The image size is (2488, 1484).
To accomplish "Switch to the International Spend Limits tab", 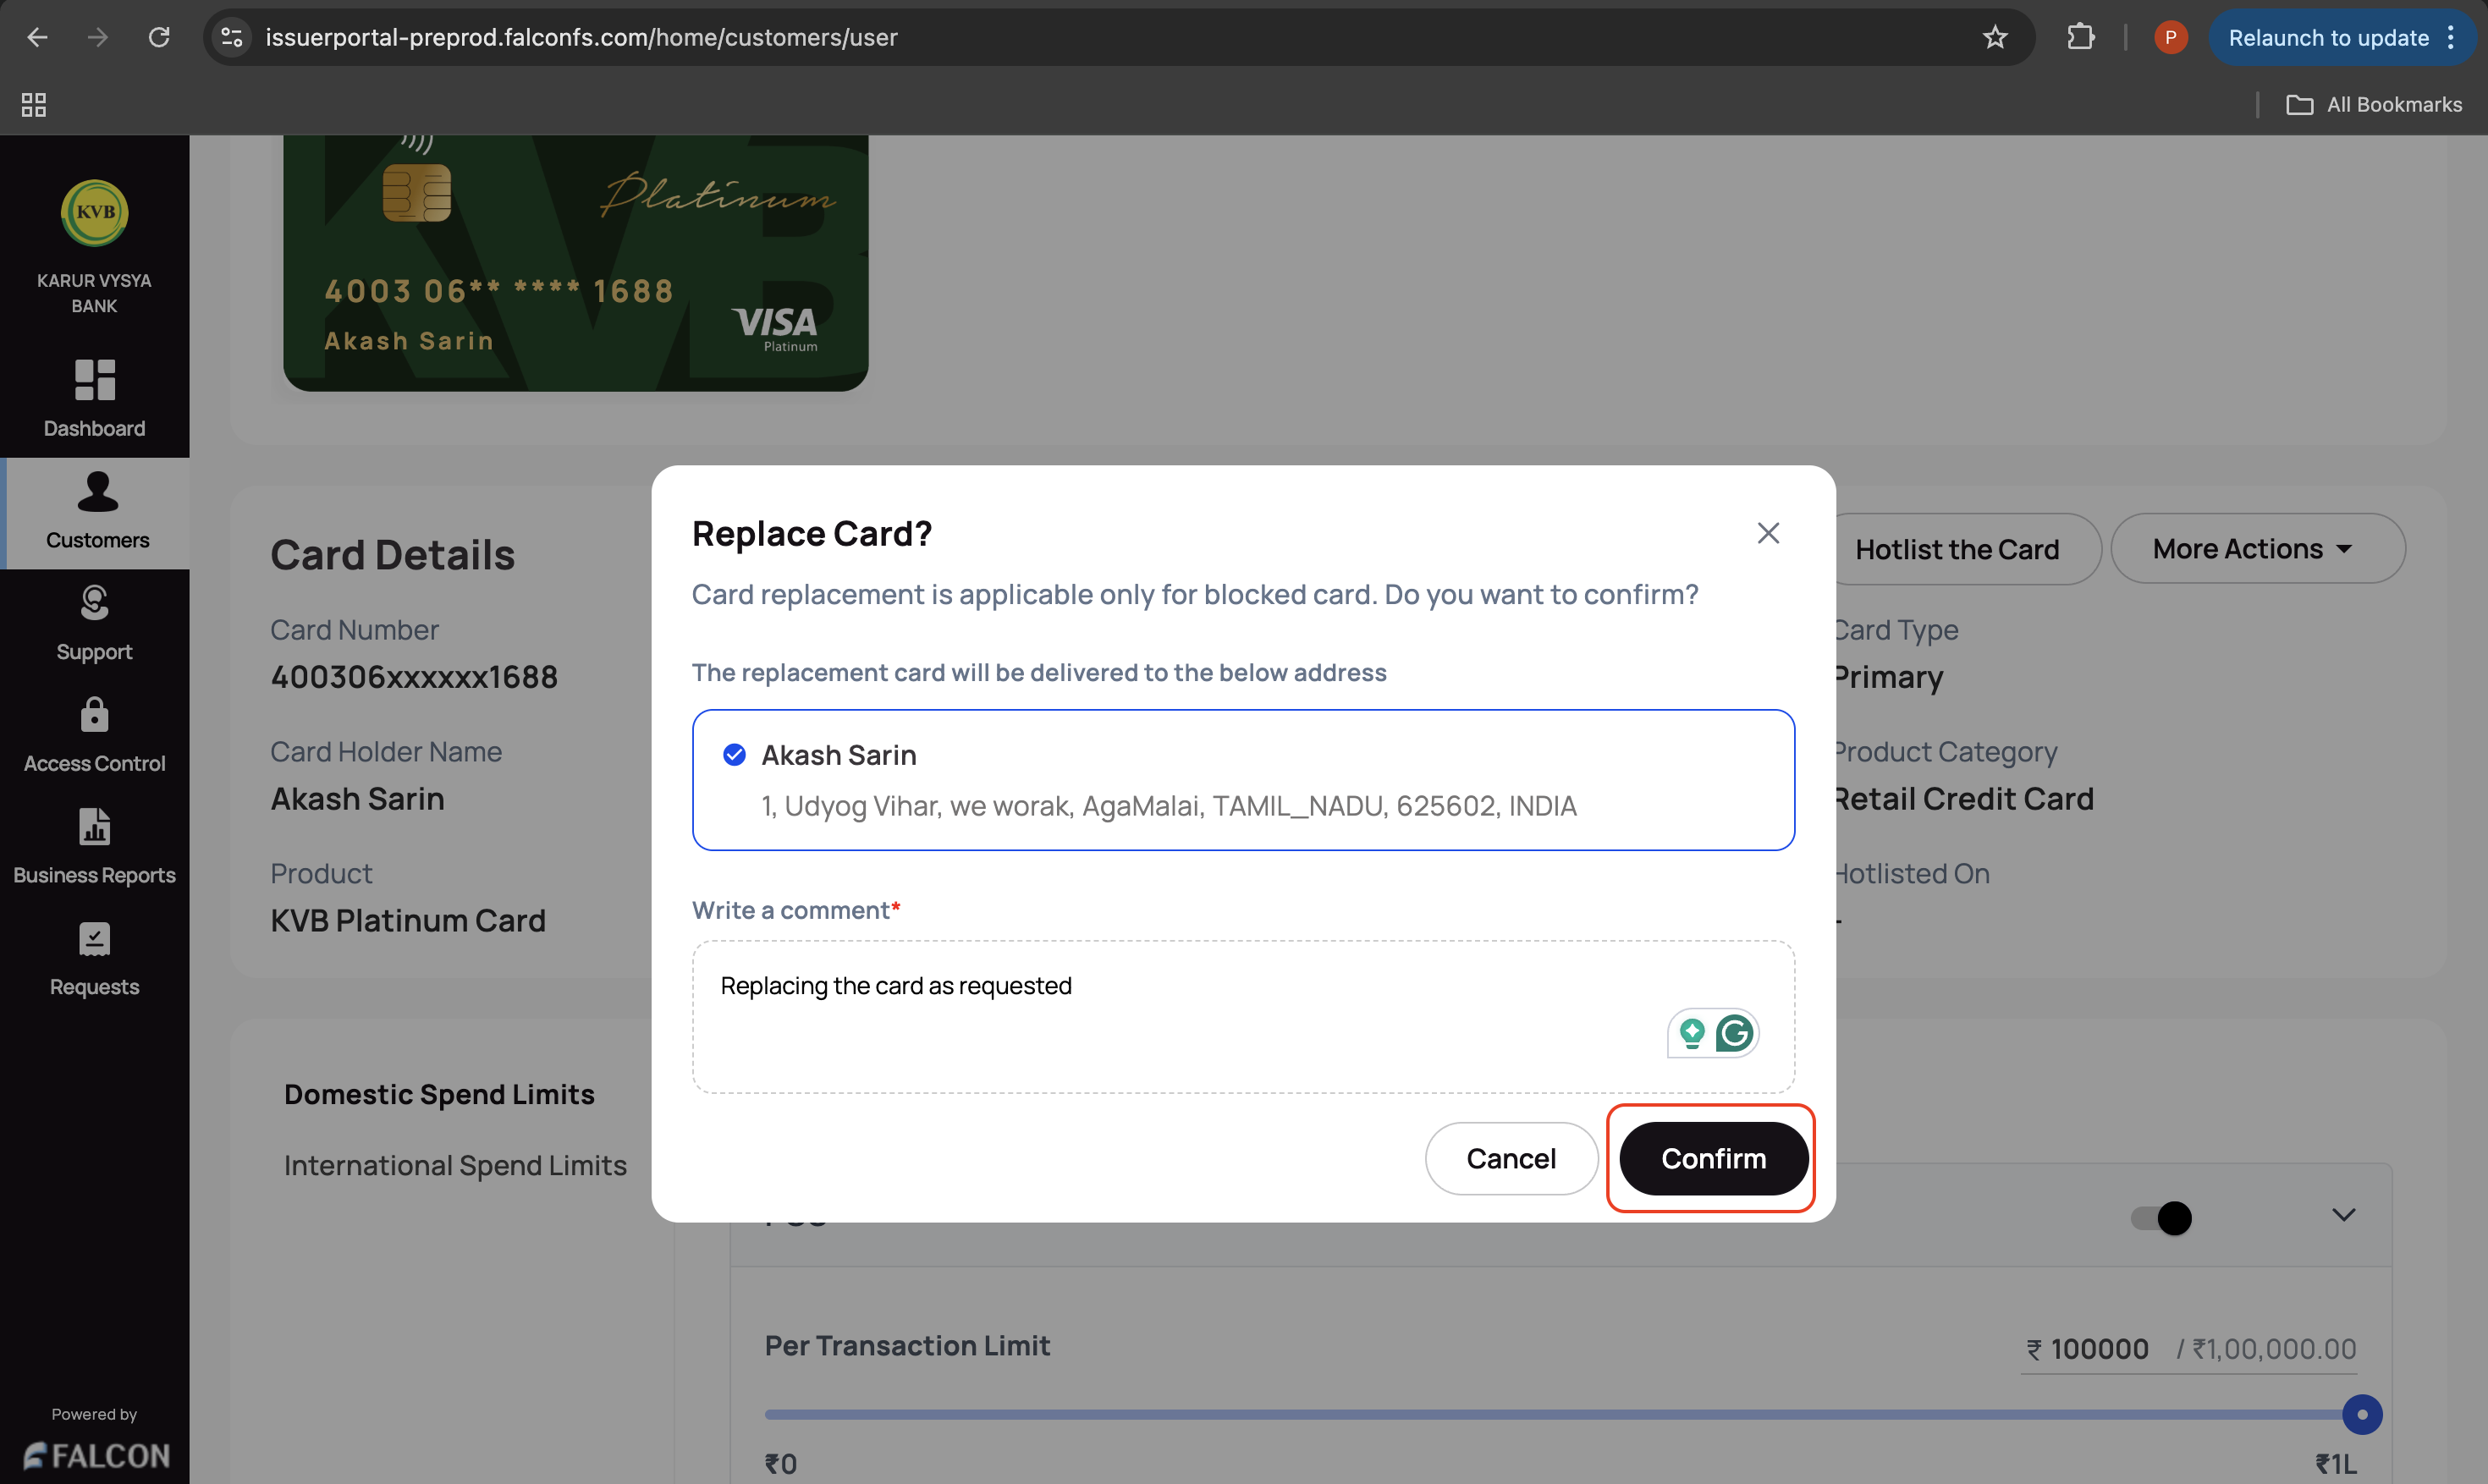I will tap(455, 1166).
